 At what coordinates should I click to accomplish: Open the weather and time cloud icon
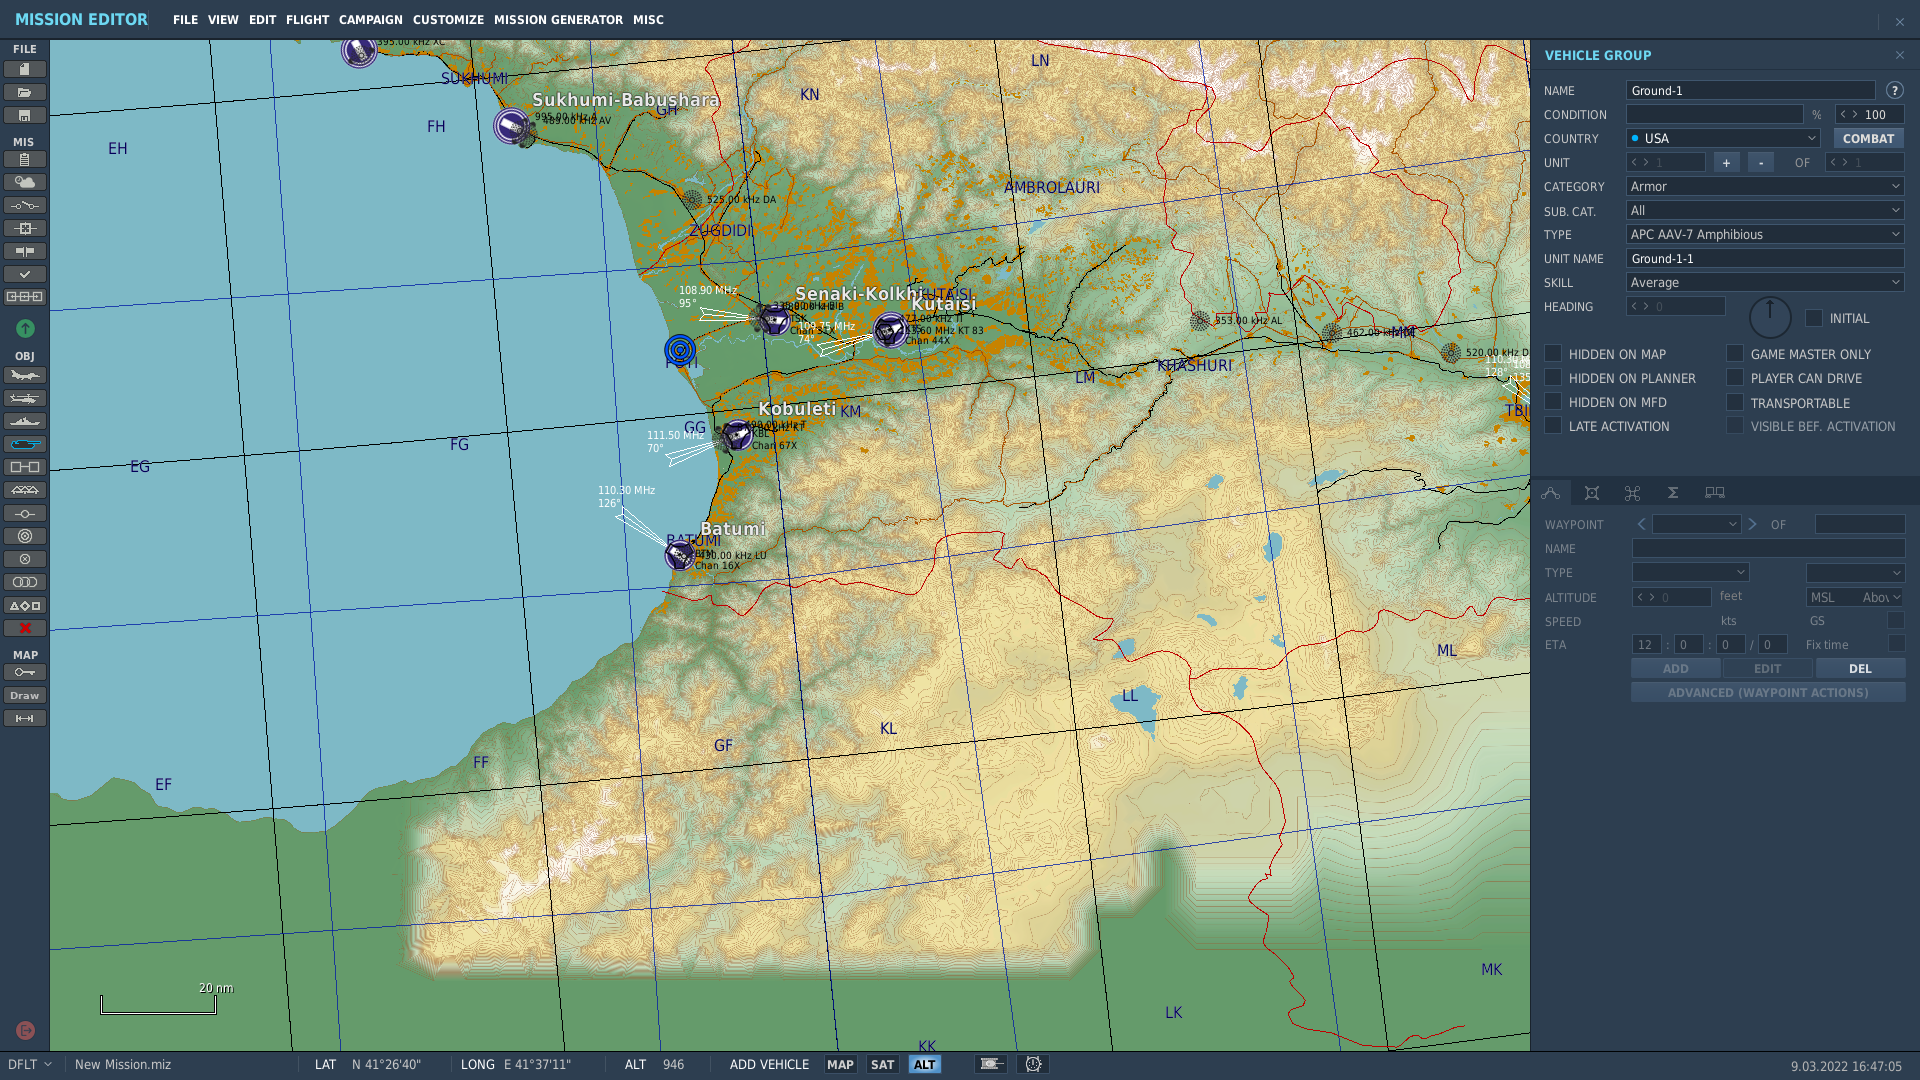25,182
